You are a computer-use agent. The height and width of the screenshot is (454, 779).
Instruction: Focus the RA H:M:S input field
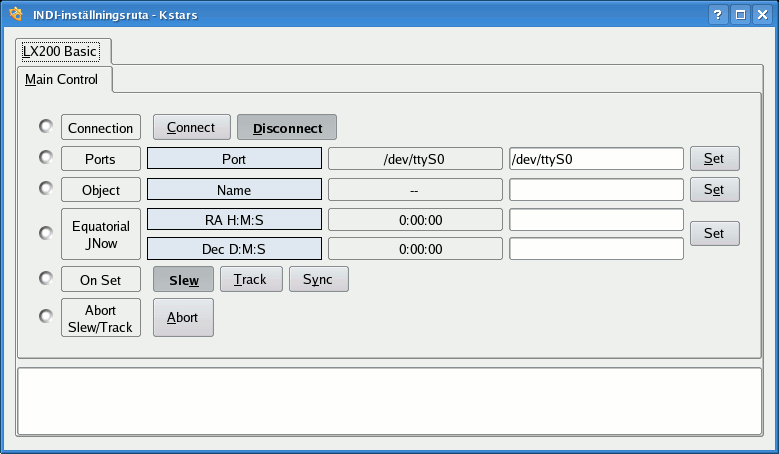pyautogui.click(x=596, y=220)
